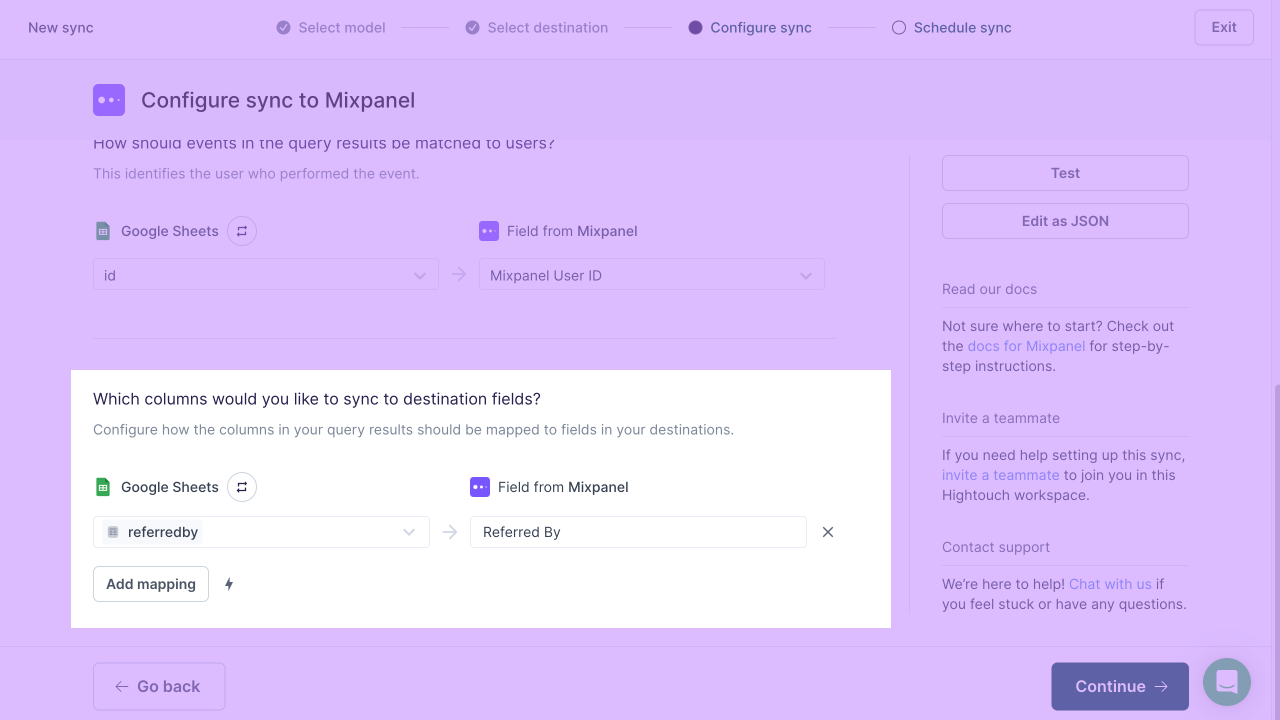Open the chat support bubble
Image resolution: width=1280 pixels, height=720 pixels.
(1227, 682)
